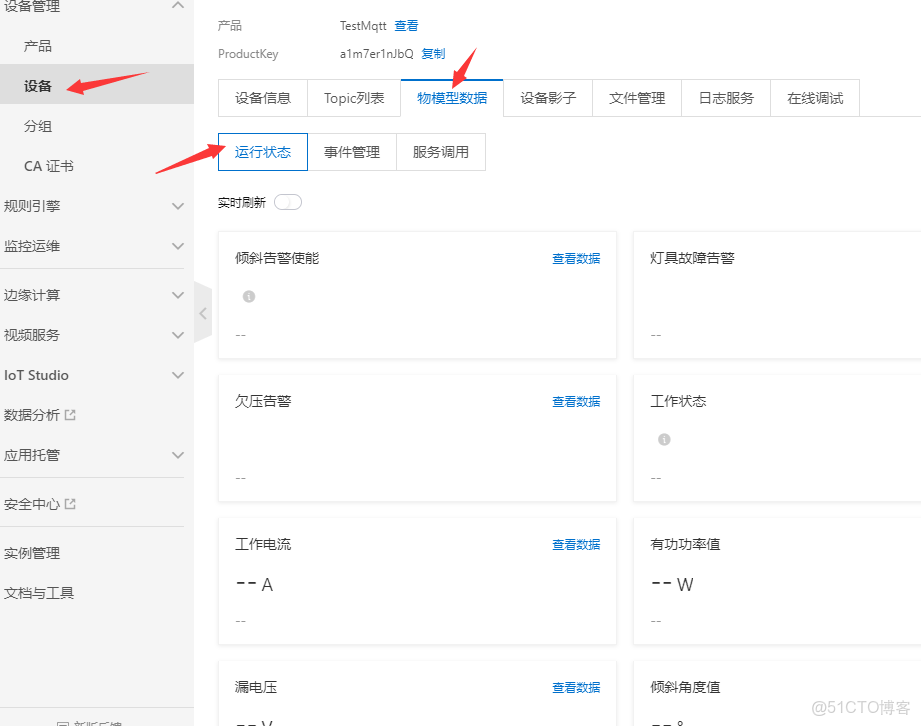Click the 灯具故障告警 card title
The width and height of the screenshot is (921, 726).
[692, 258]
